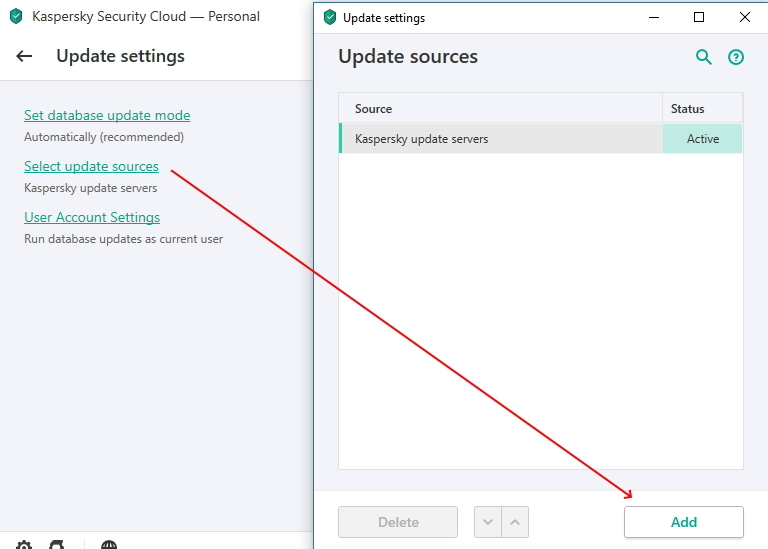Toggle the Active status of Kaspersky servers
The width and height of the screenshot is (768, 549).
tap(702, 139)
